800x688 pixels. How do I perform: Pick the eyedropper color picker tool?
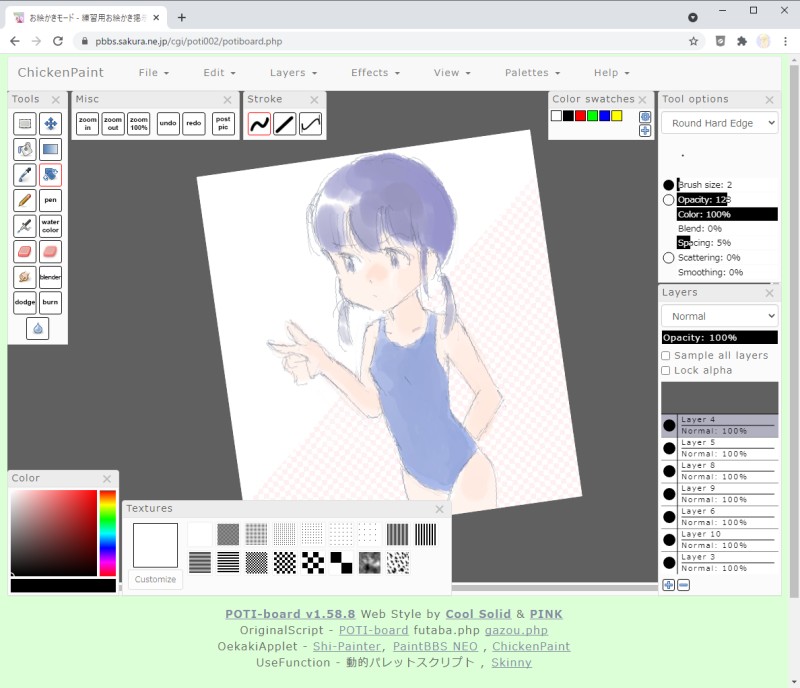coord(24,175)
